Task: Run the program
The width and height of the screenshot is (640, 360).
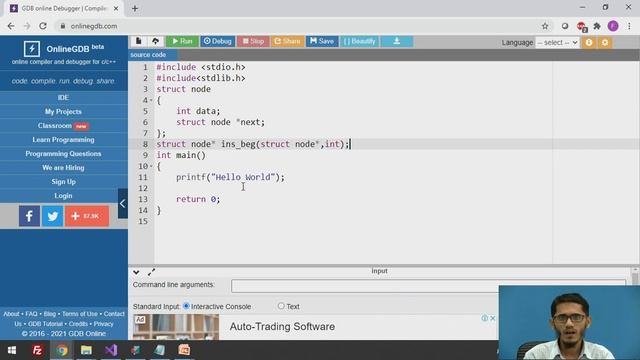Action: click(x=182, y=41)
